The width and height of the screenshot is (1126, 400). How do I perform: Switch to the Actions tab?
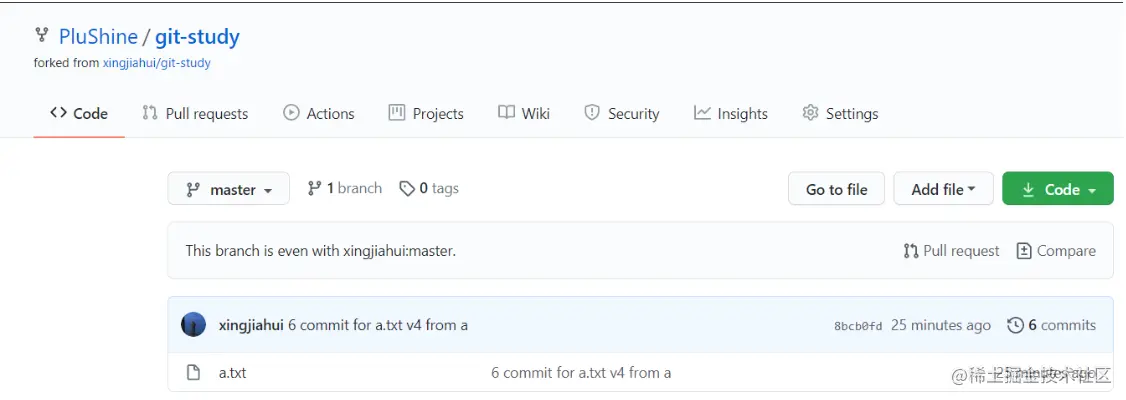coord(319,113)
